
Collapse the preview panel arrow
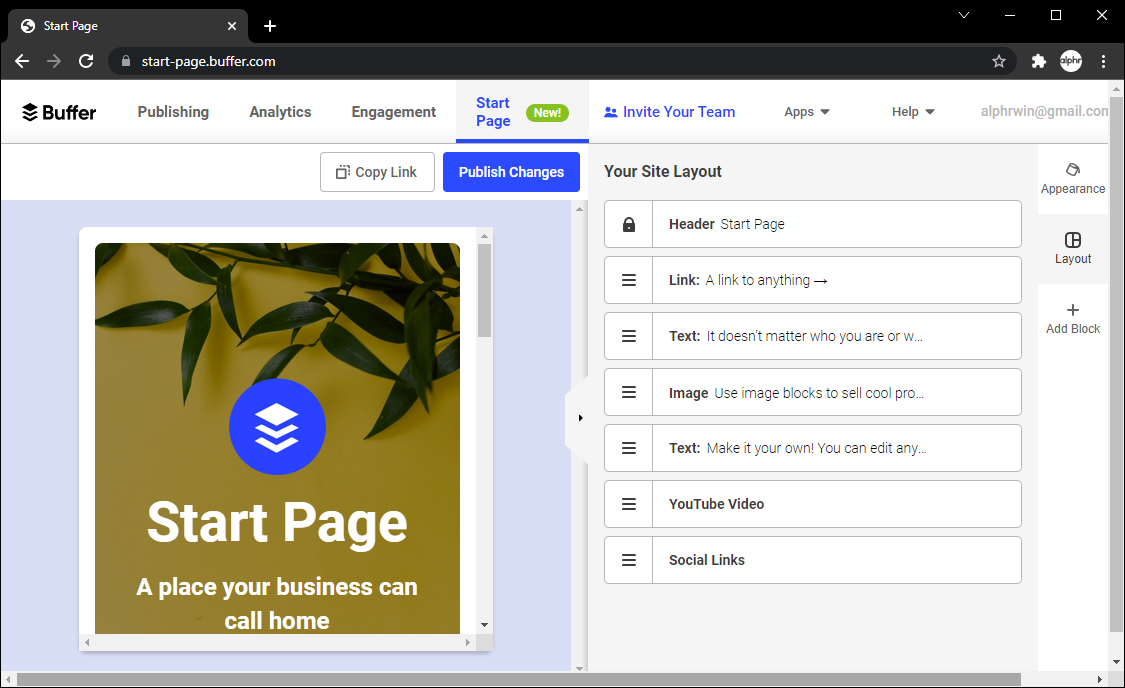tap(580, 418)
